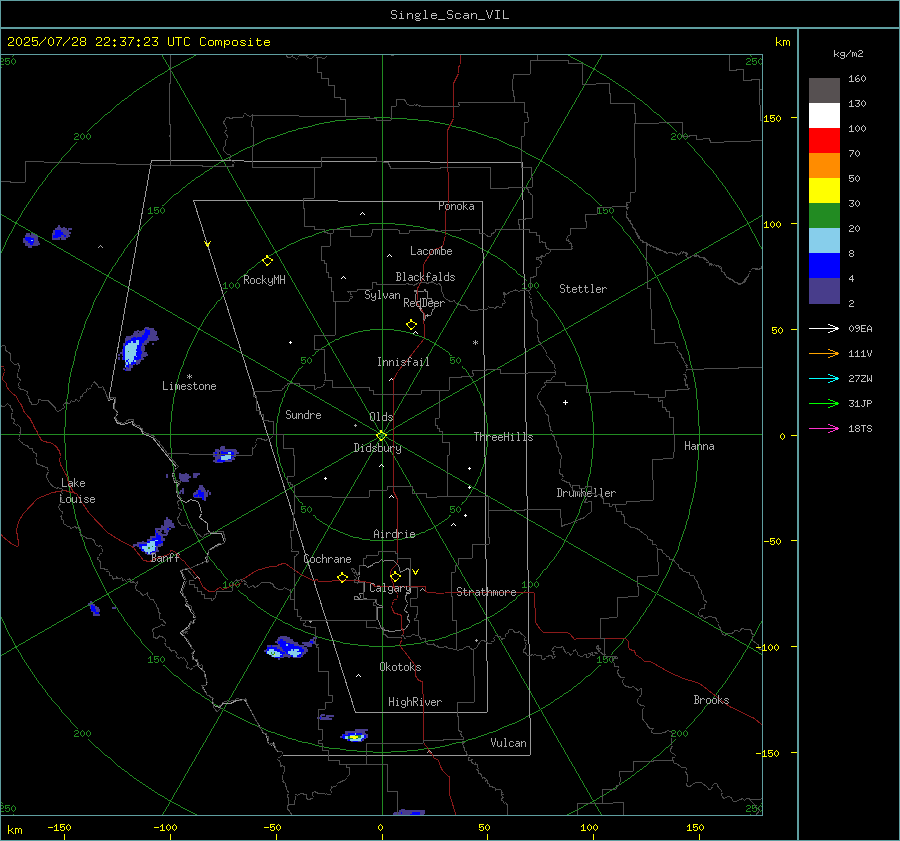Click the gray 130–160 legend swatch
Screen dimensions: 900x841
click(824, 91)
